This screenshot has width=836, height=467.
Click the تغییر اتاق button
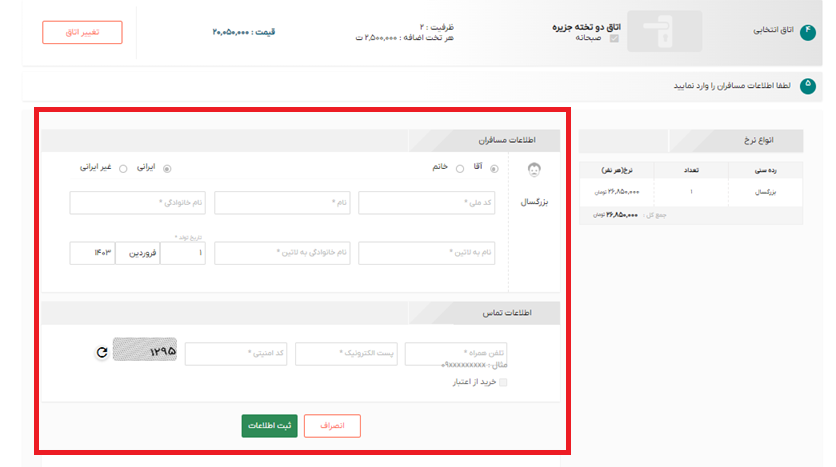point(82,33)
